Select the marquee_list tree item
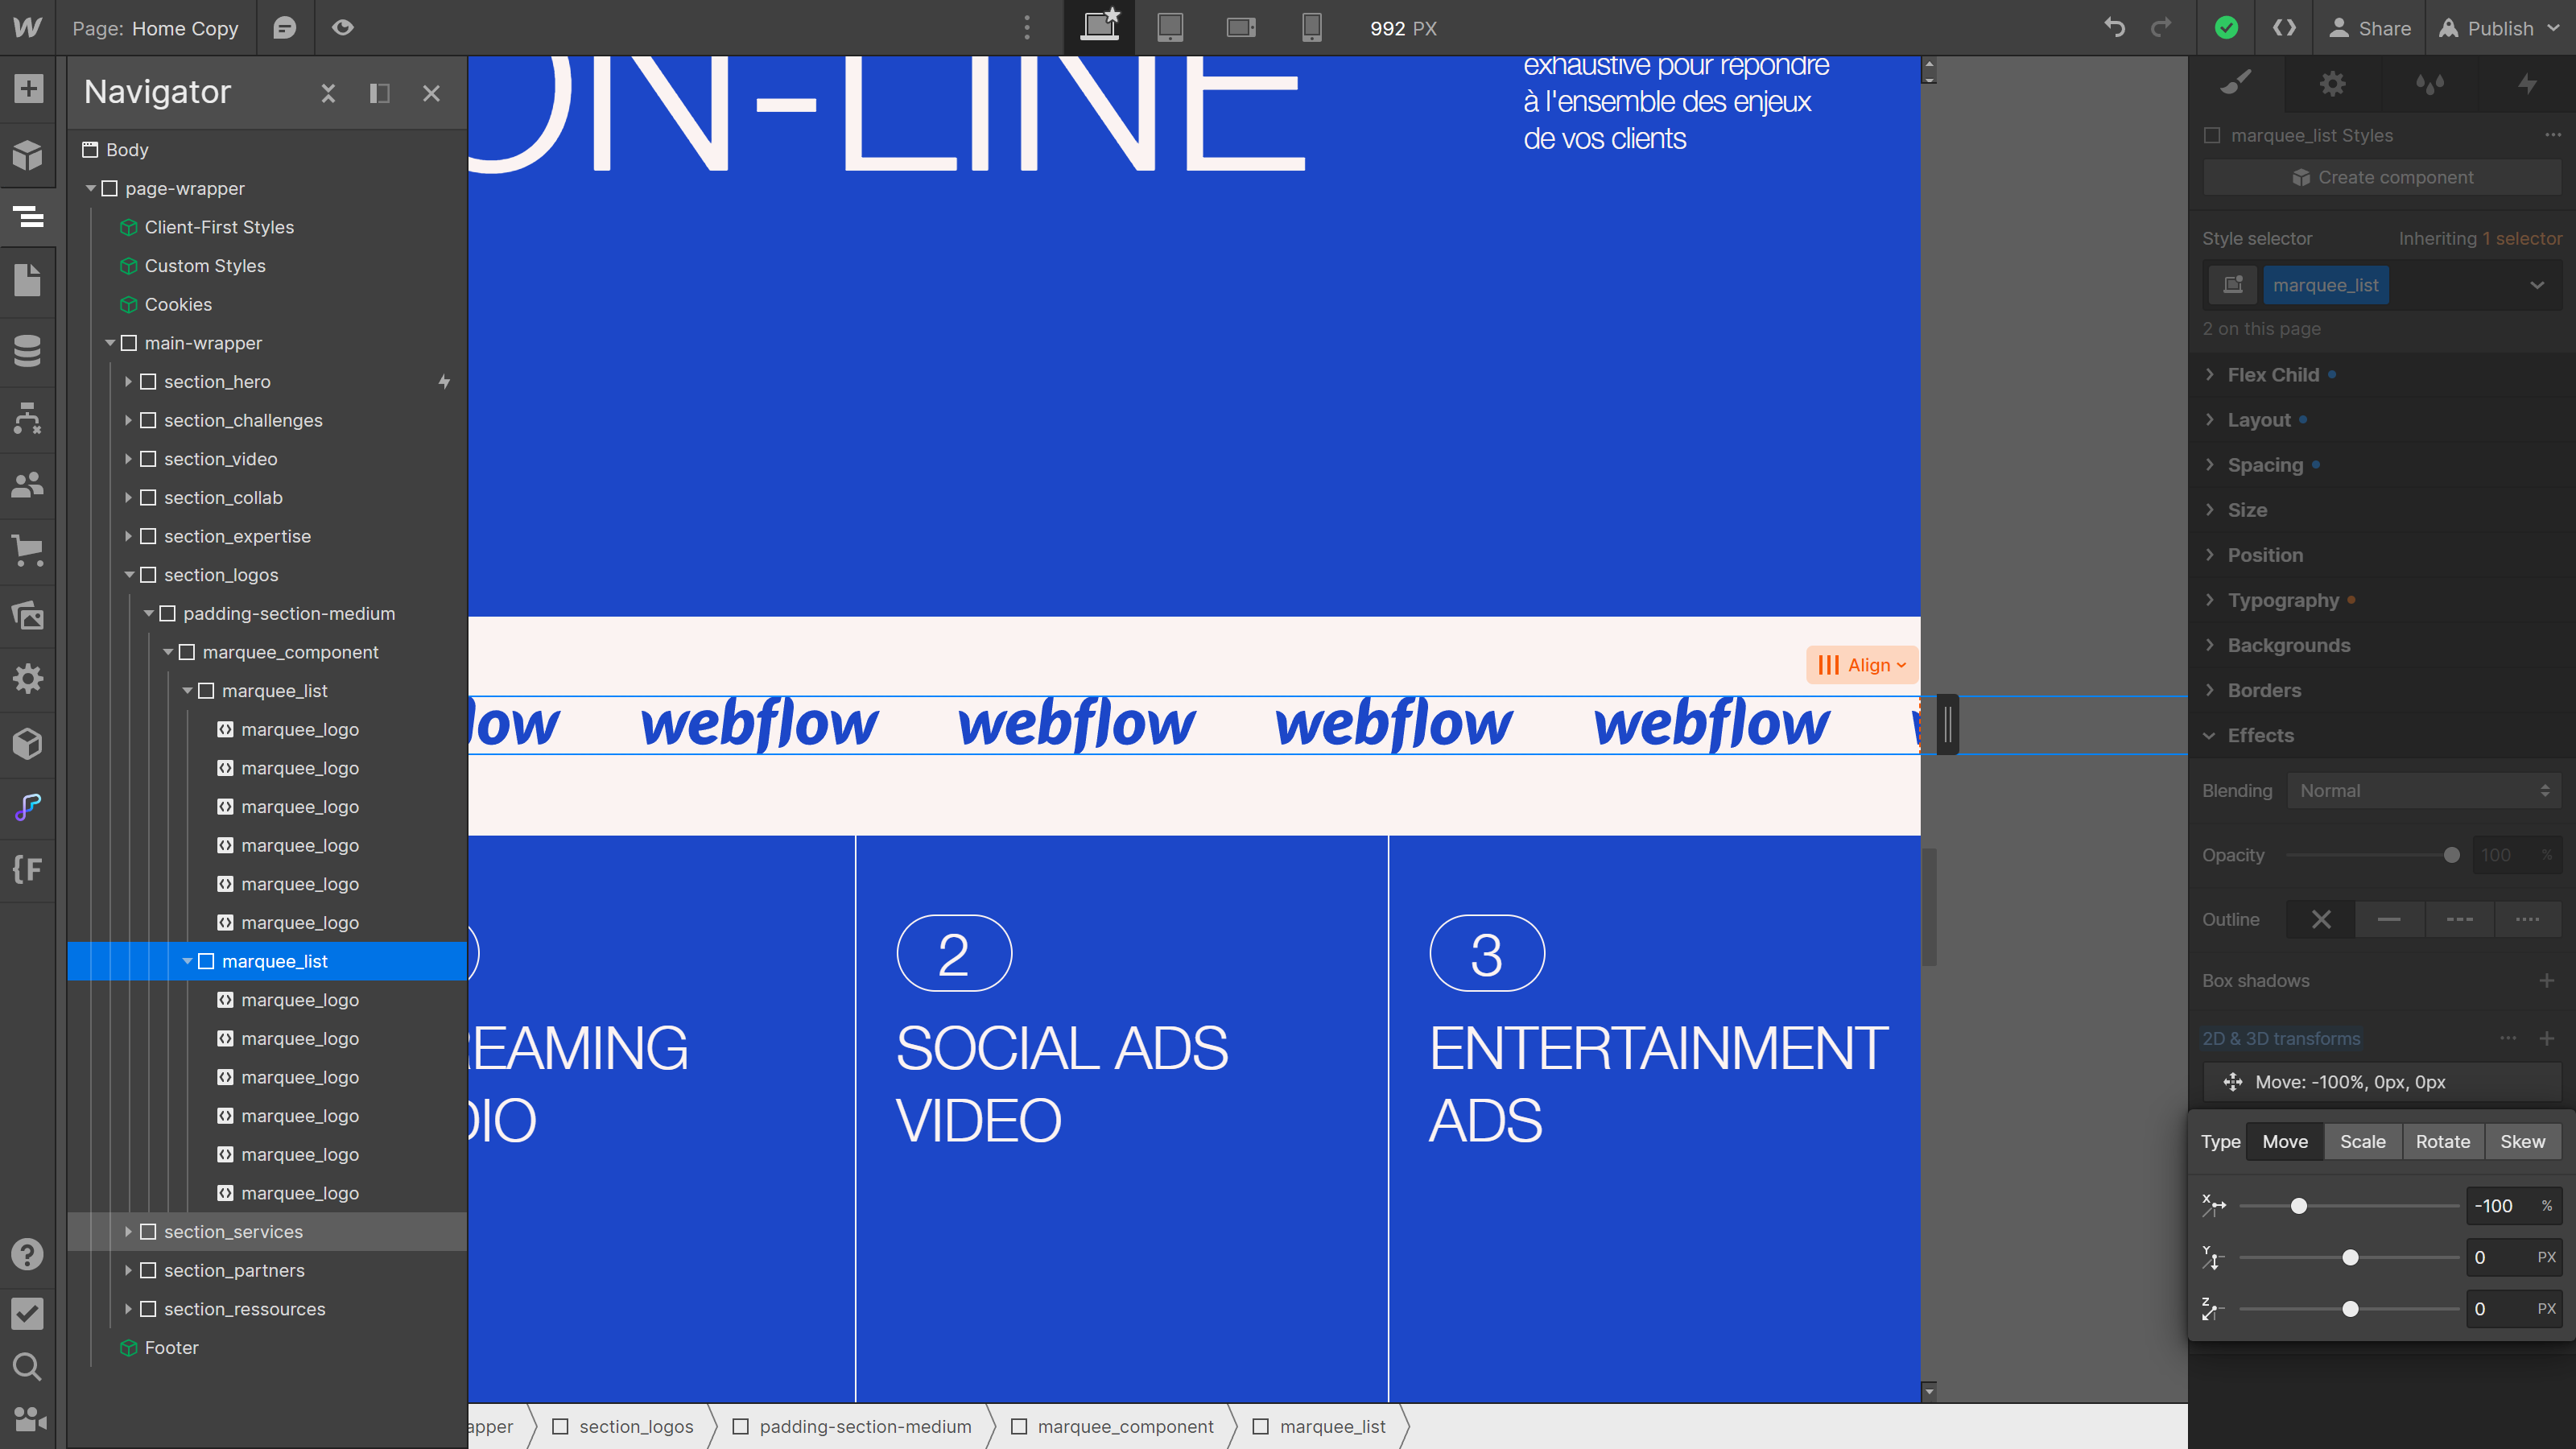This screenshot has height=1449, width=2576. tap(275, 960)
